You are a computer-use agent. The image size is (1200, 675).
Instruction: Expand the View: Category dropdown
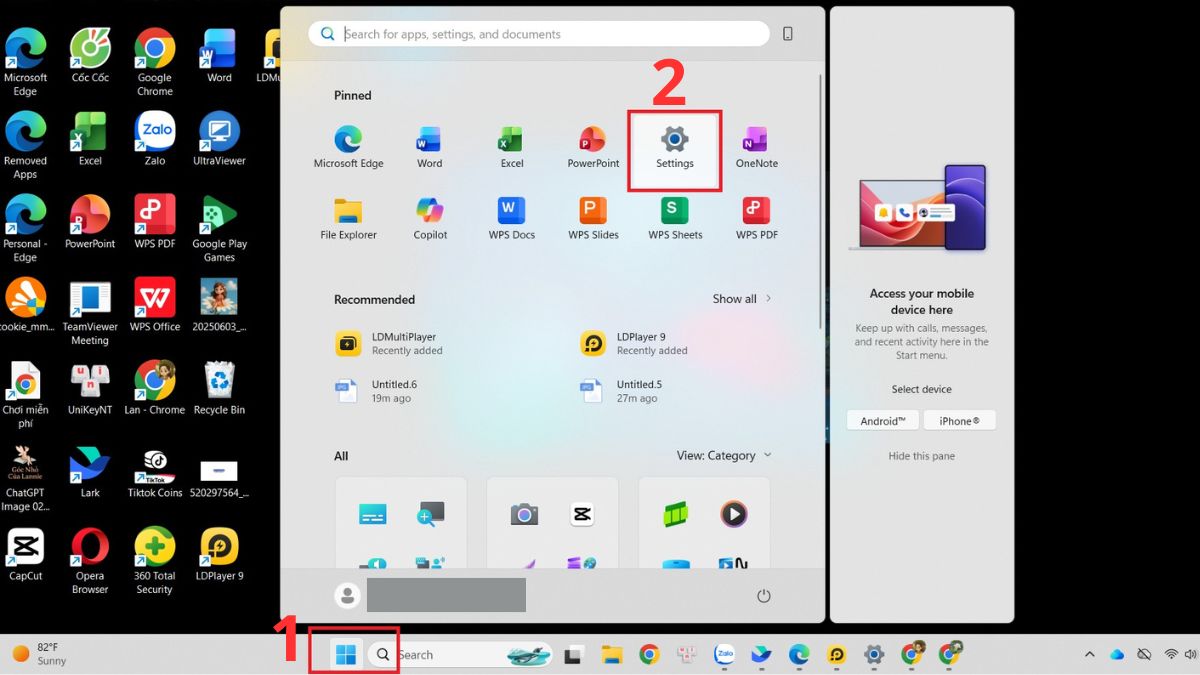click(724, 455)
